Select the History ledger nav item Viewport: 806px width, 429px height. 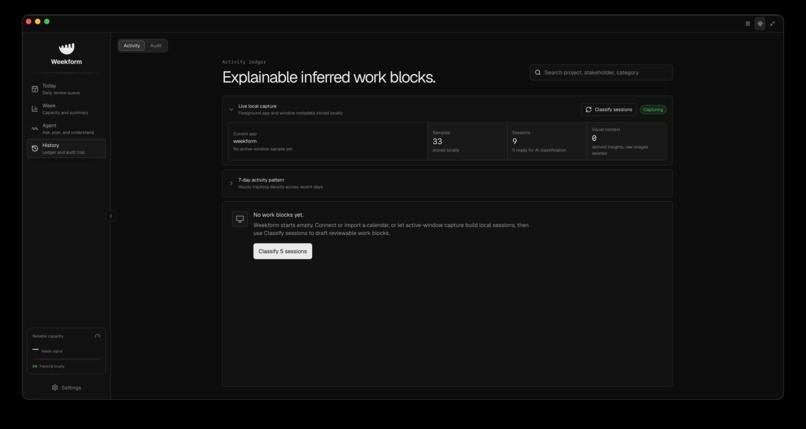[66, 148]
